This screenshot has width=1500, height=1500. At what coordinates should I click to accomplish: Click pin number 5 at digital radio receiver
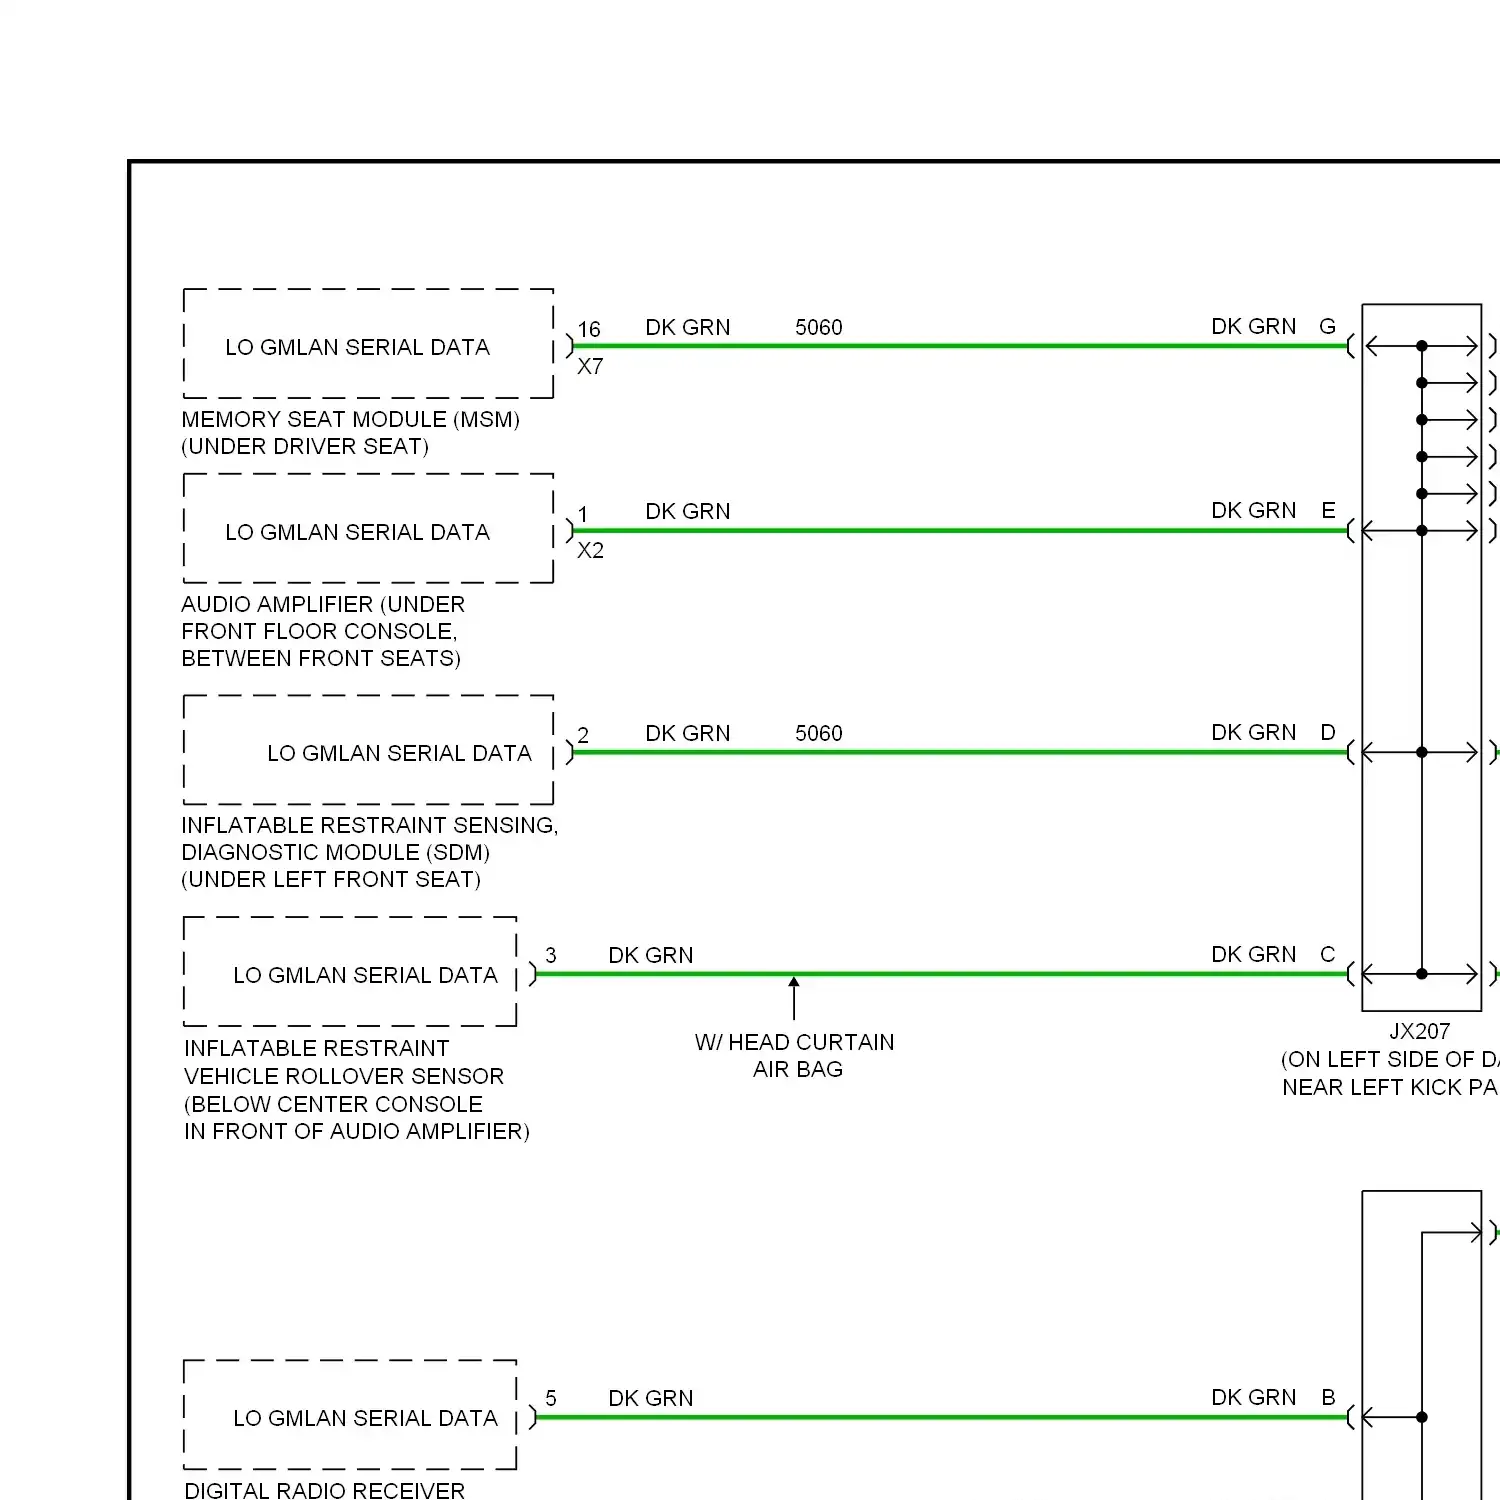pos(551,1398)
